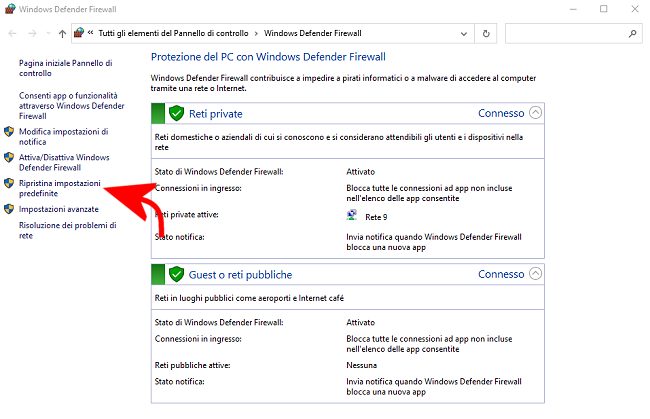Close the Windows Defender Firewall window

[635, 9]
